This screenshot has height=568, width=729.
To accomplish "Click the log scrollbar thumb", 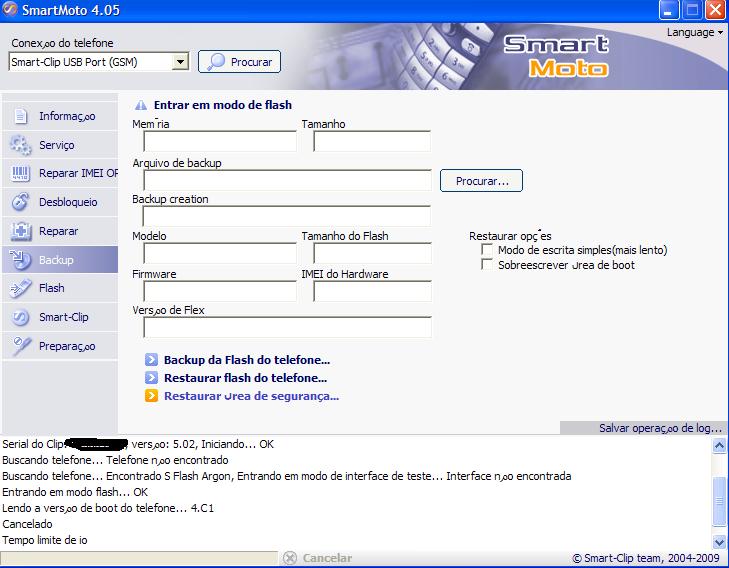I will point(719,500).
